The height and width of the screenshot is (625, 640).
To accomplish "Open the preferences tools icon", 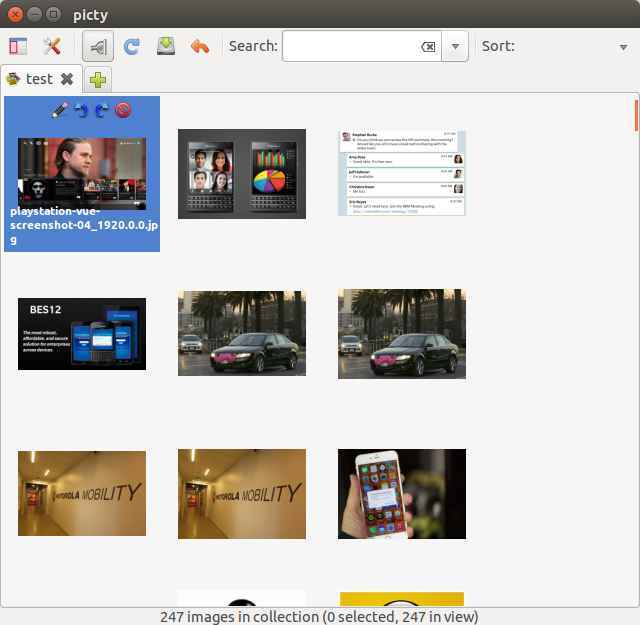I will click(x=52, y=46).
